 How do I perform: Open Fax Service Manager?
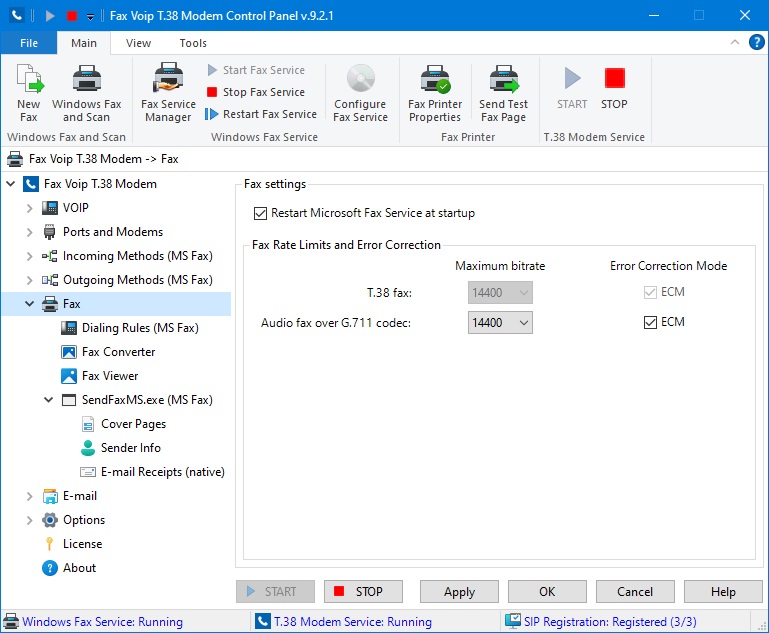pos(168,93)
